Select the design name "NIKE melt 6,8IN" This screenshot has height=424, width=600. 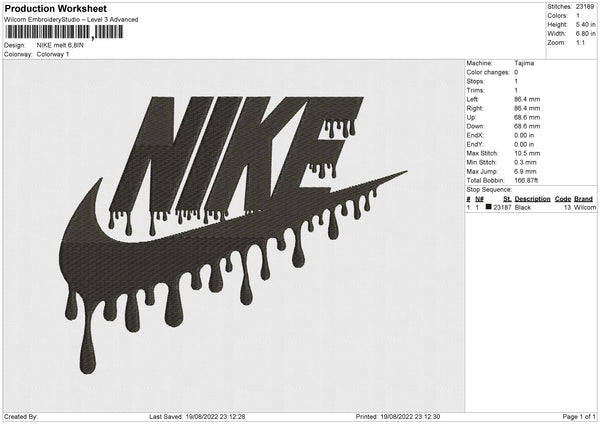pos(60,45)
